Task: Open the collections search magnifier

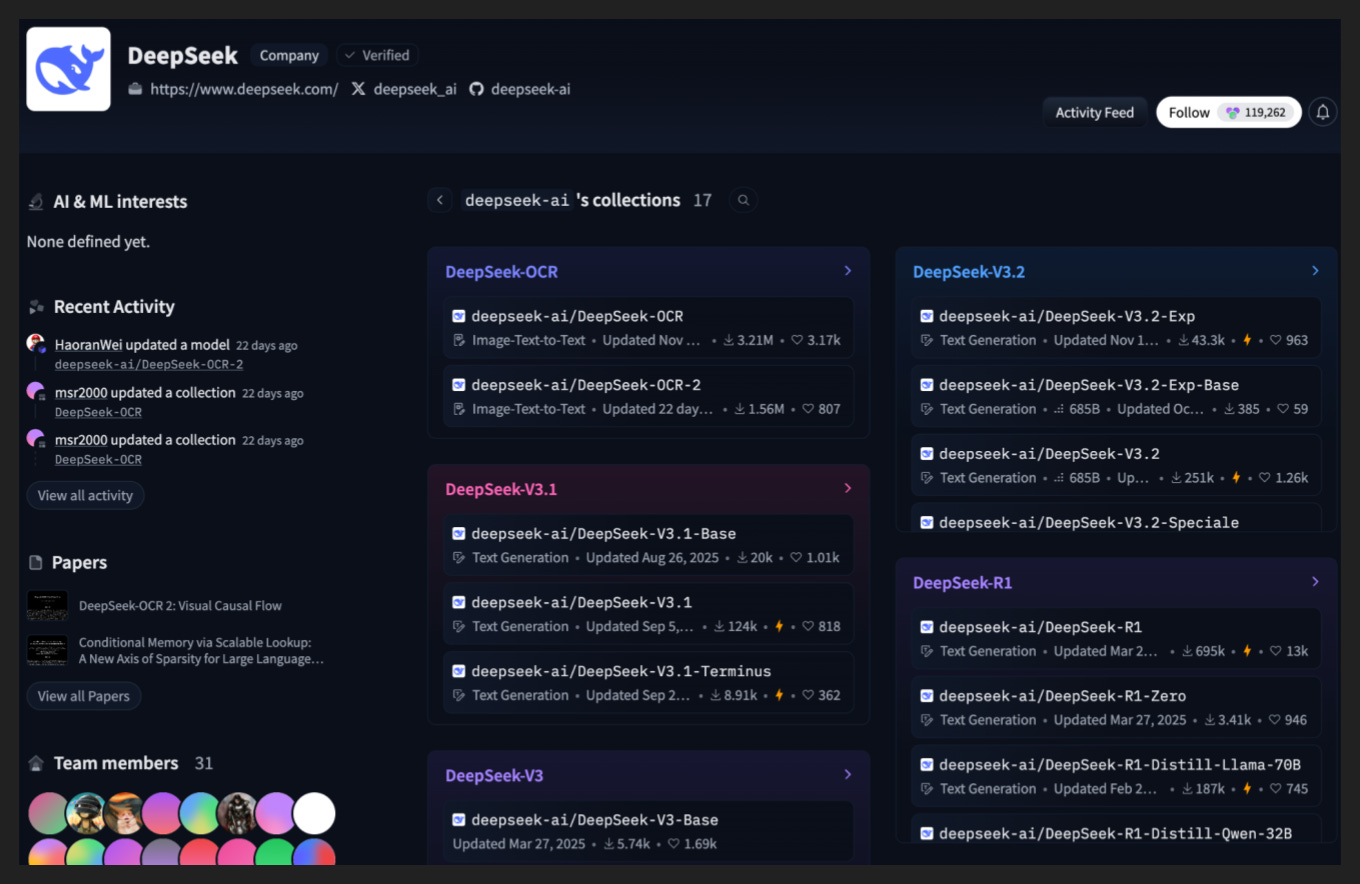Action: pos(743,200)
